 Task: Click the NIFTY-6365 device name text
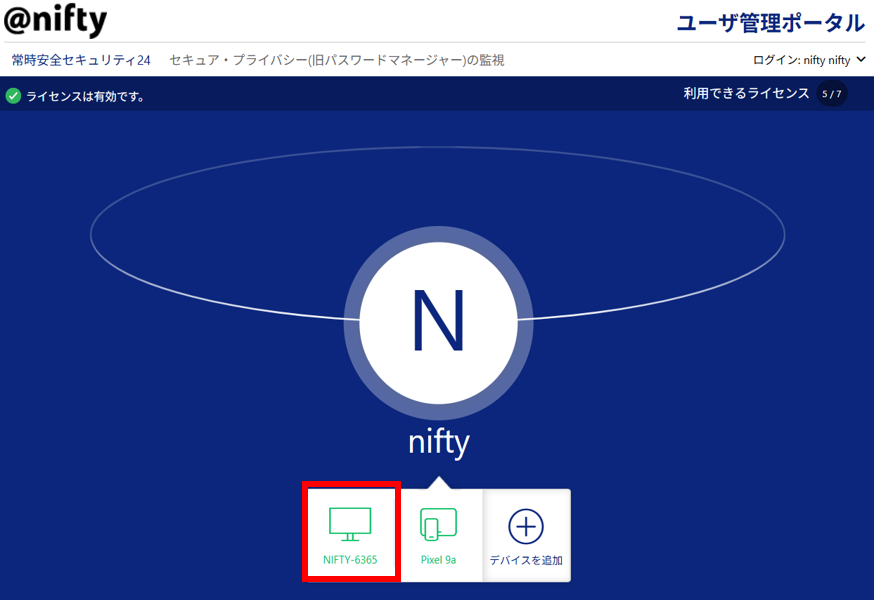click(x=350, y=560)
